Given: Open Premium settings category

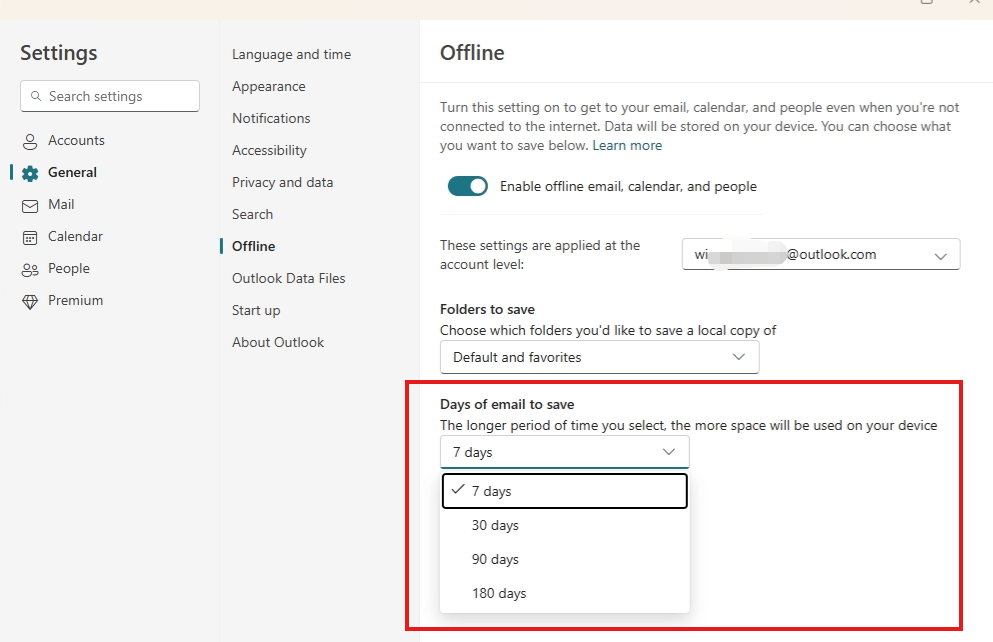Looking at the screenshot, I should [x=75, y=301].
